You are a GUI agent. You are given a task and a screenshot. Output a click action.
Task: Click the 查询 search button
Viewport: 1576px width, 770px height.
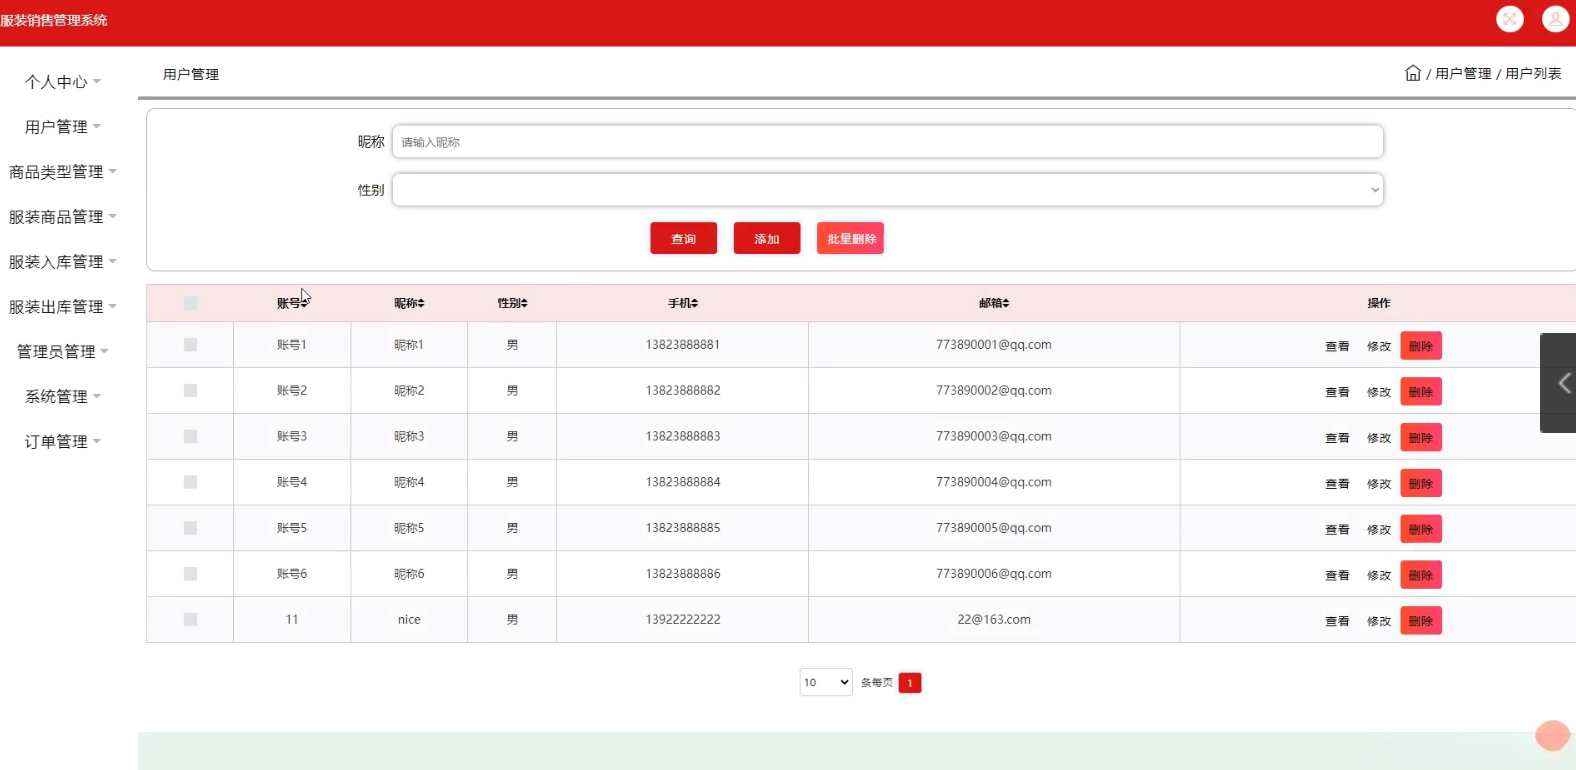[x=683, y=238]
